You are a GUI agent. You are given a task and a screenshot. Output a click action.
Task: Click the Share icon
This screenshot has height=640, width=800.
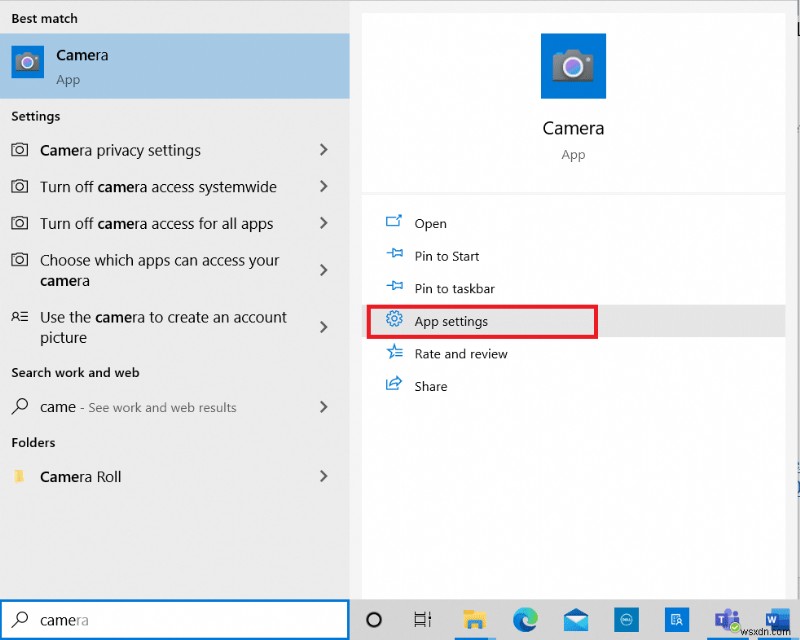point(394,385)
